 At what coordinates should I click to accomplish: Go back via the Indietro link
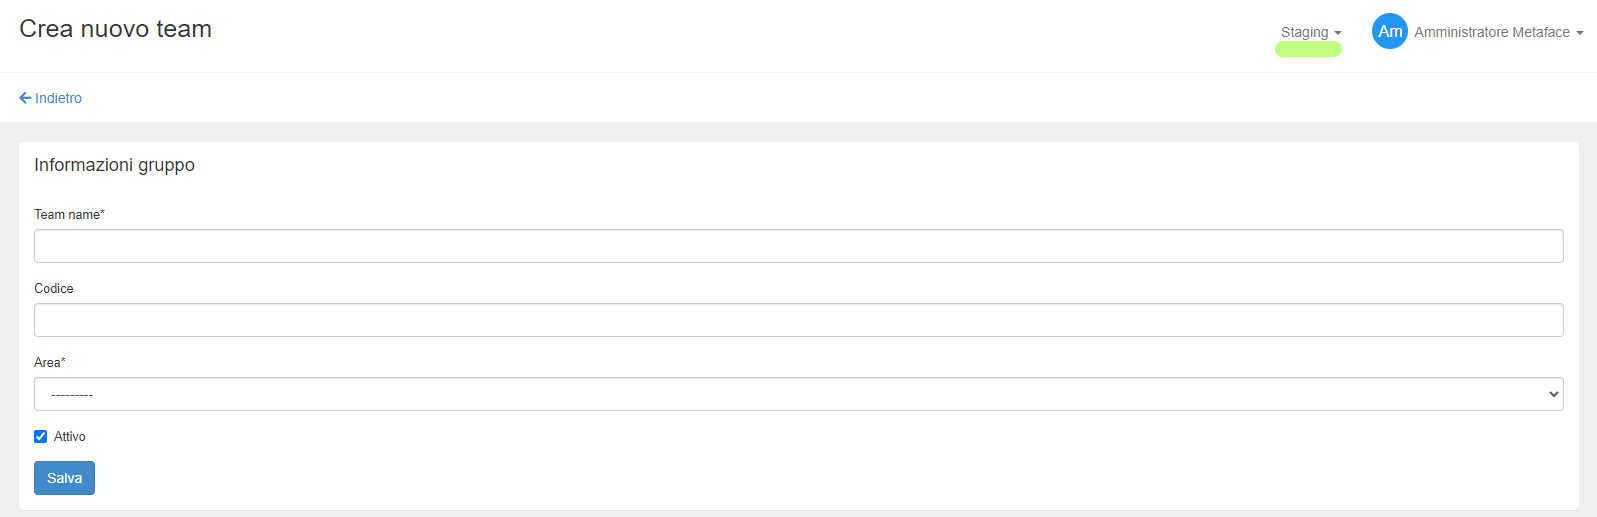click(58, 98)
